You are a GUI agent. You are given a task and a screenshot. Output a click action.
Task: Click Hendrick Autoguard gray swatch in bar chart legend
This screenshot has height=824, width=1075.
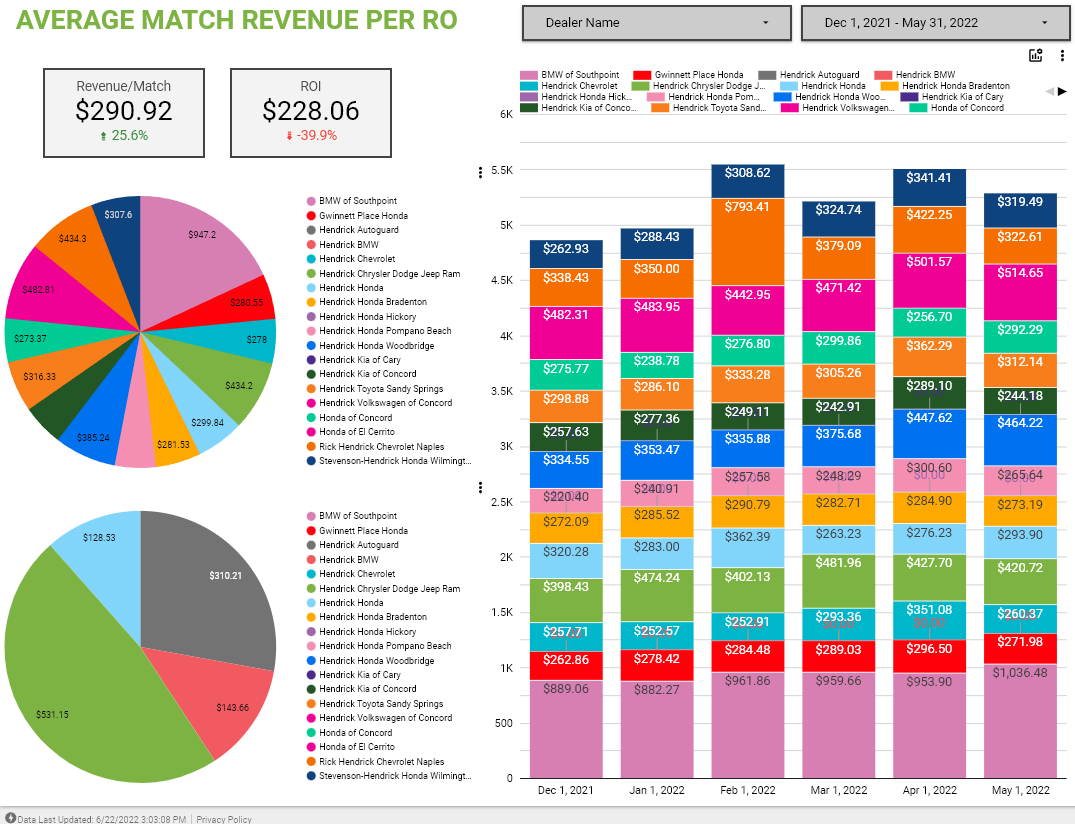point(767,75)
